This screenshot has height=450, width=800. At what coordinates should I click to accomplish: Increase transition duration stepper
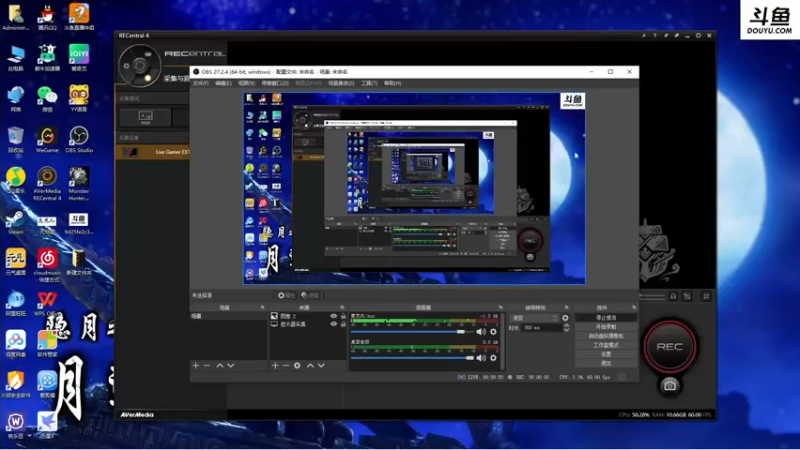566,326
